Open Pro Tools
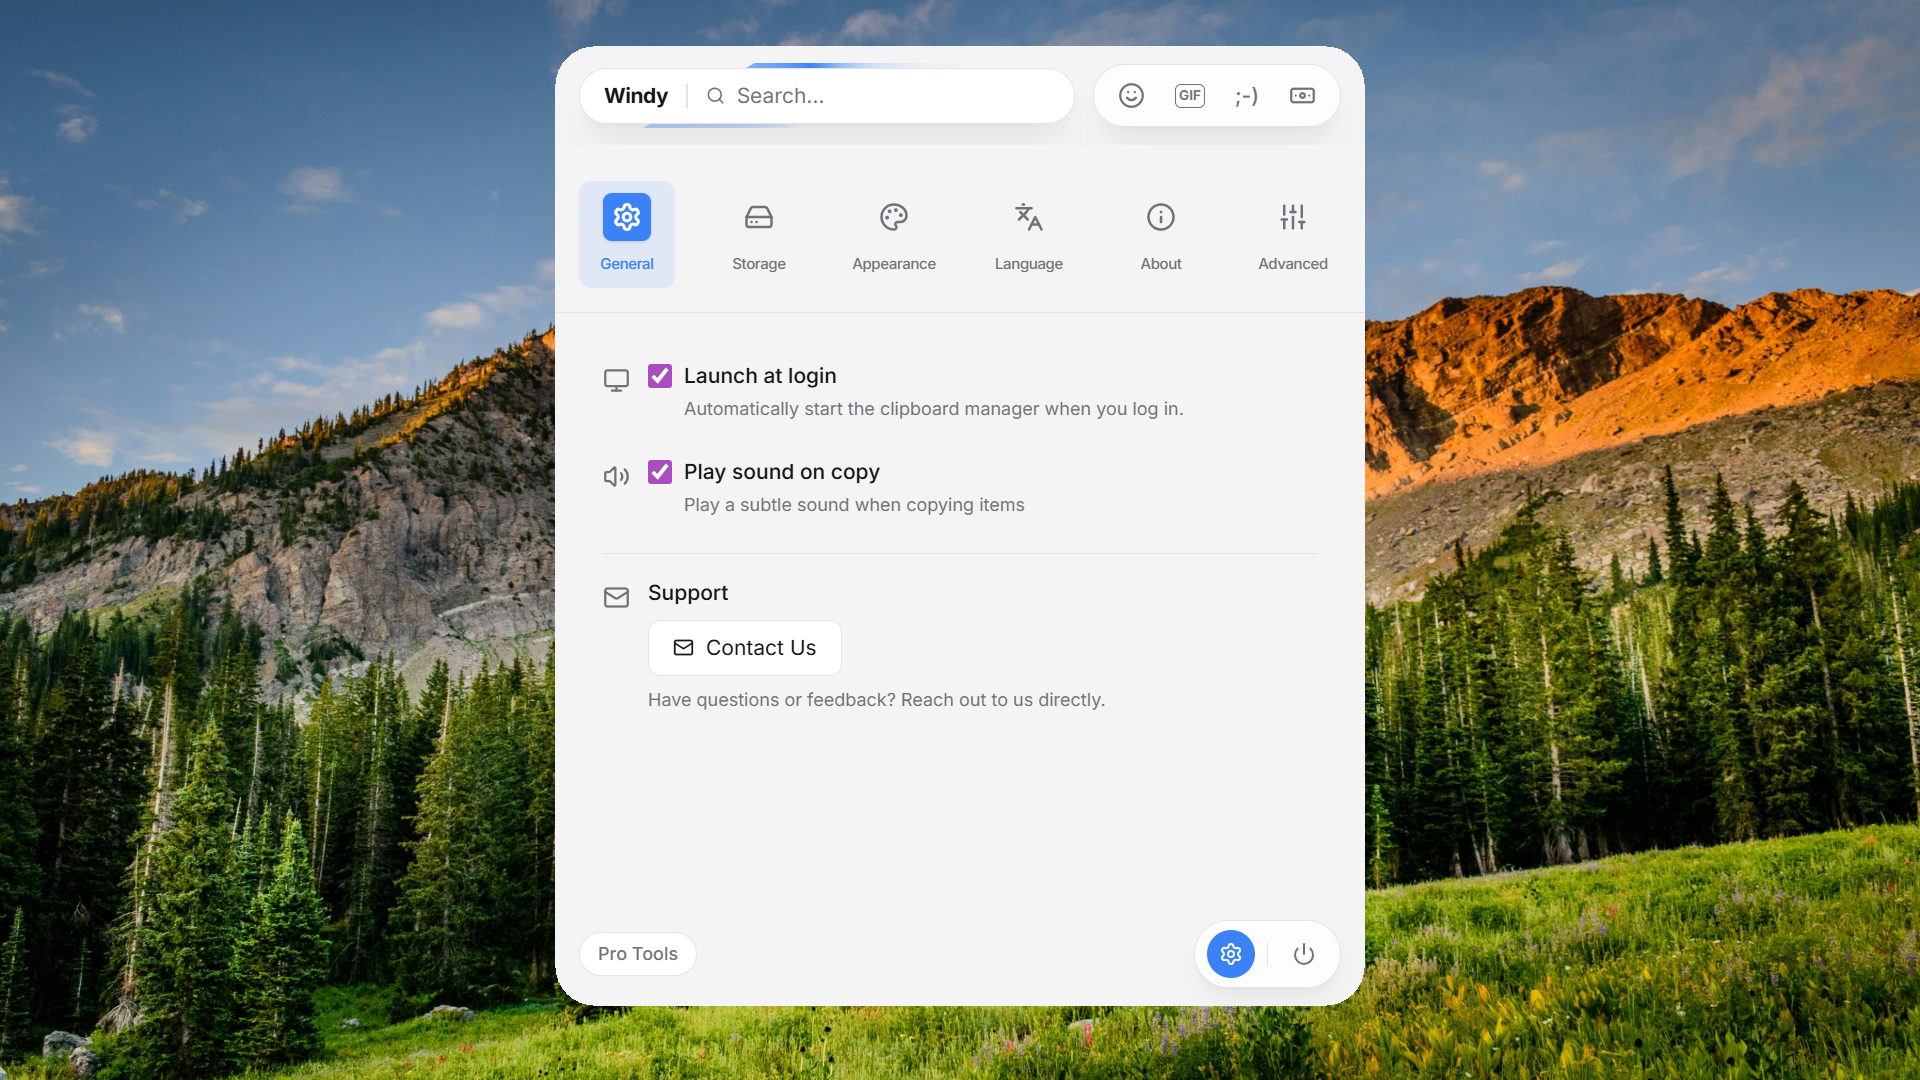Image resolution: width=1920 pixels, height=1080 pixels. (x=637, y=953)
